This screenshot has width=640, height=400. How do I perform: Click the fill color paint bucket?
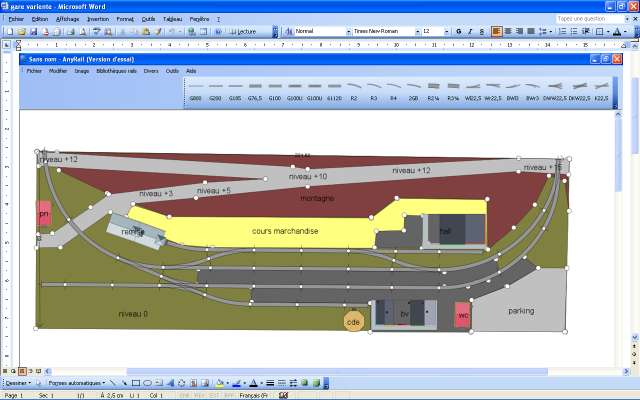click(220, 383)
